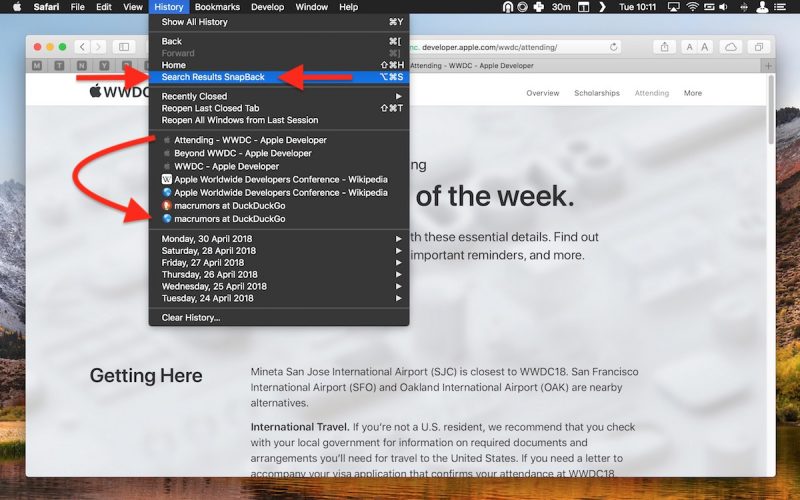Click the Safari forward arrow toolbar button
The image size is (800, 500).
point(98,47)
